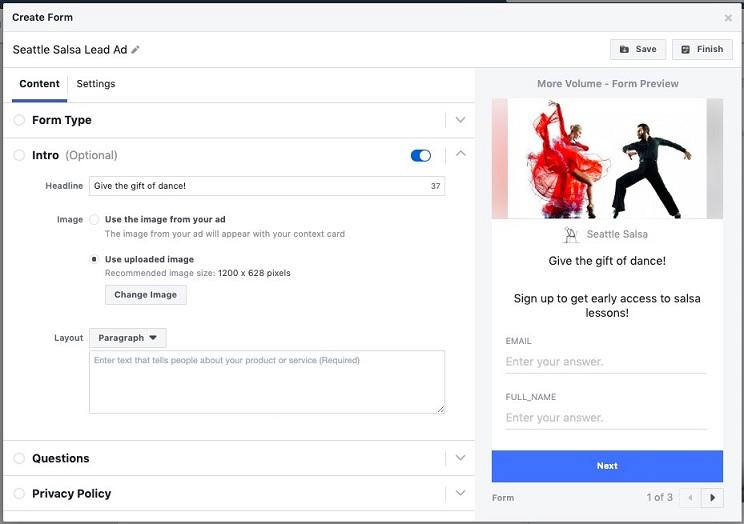Go to previous preview page arrow
The image size is (744, 524).
pyautogui.click(x=690, y=497)
